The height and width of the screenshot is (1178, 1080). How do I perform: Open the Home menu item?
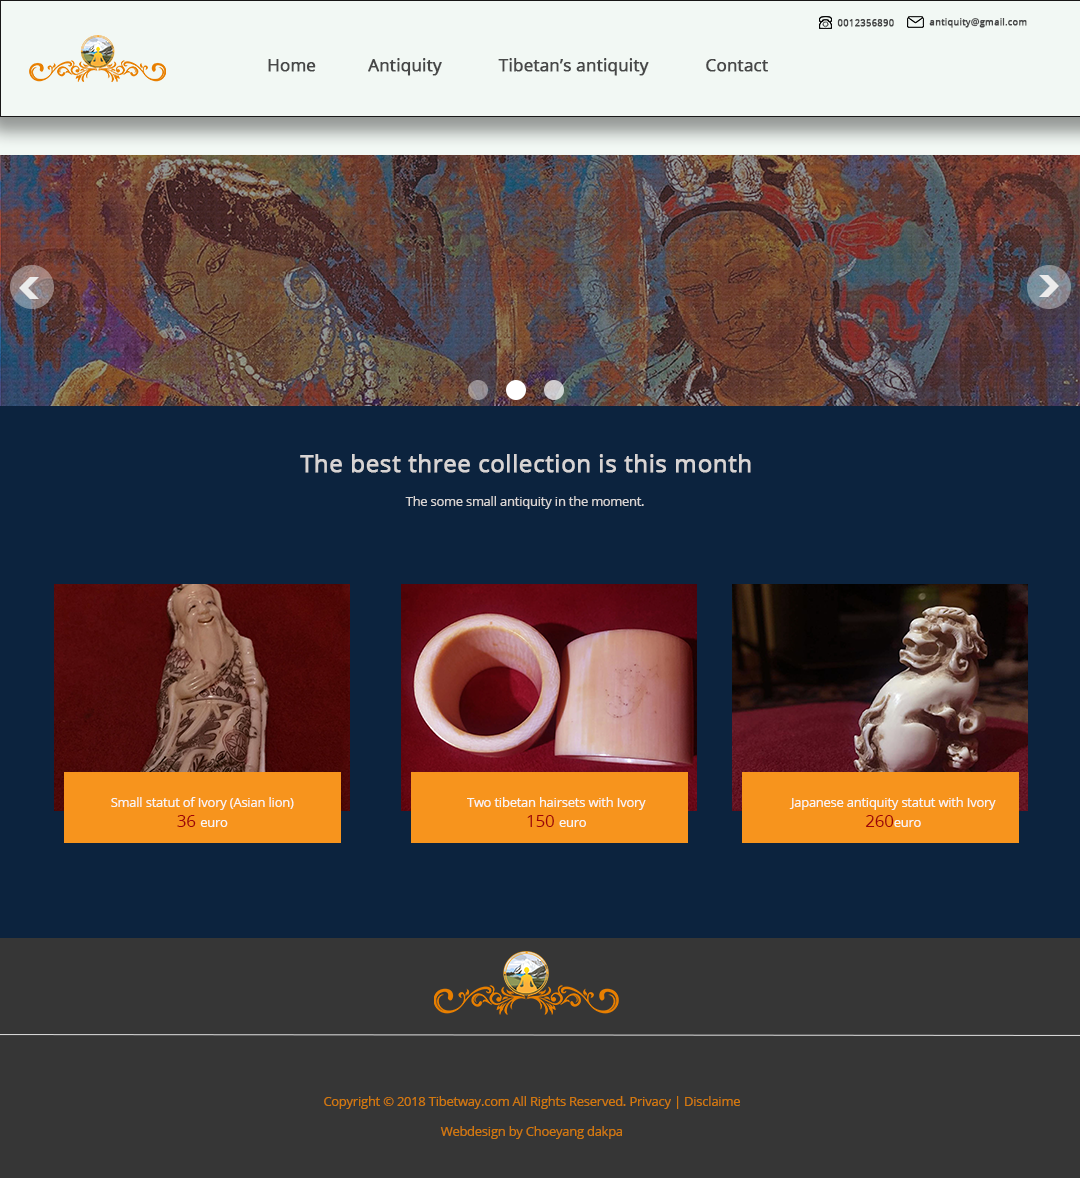pos(291,65)
